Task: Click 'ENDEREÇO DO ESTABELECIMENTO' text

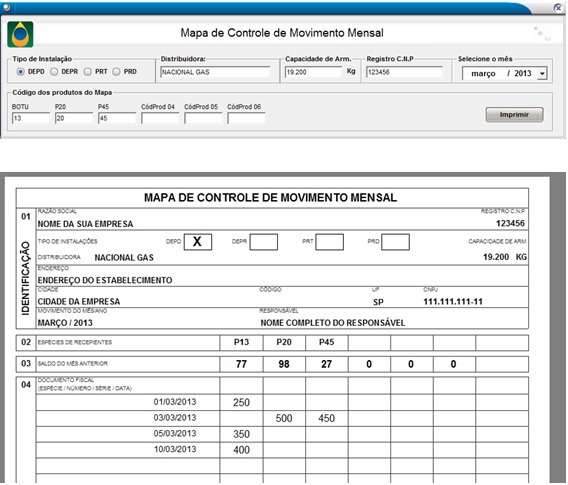Action: (105, 280)
